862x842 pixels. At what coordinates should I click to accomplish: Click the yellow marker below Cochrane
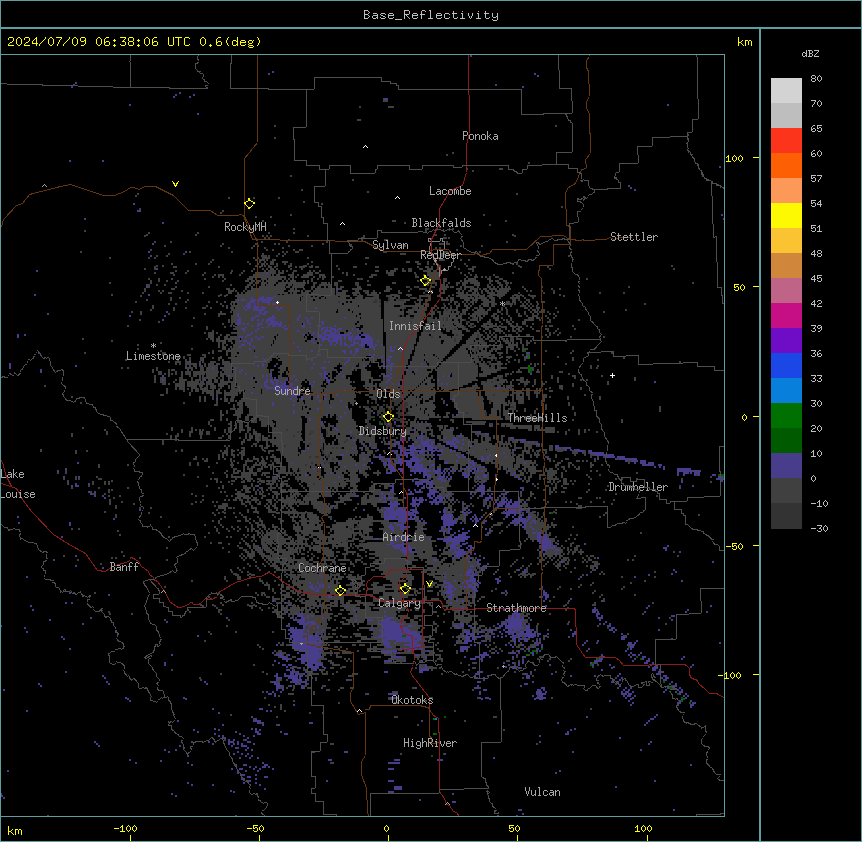pos(340,591)
